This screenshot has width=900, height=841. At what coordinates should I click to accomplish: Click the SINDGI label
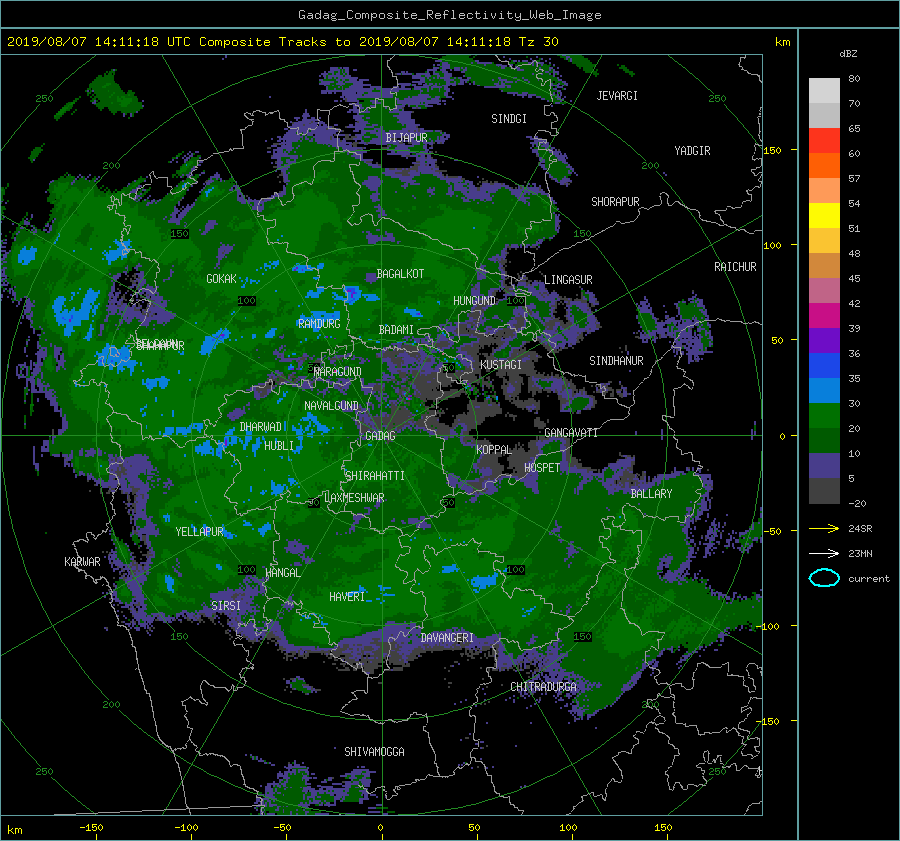click(x=509, y=119)
